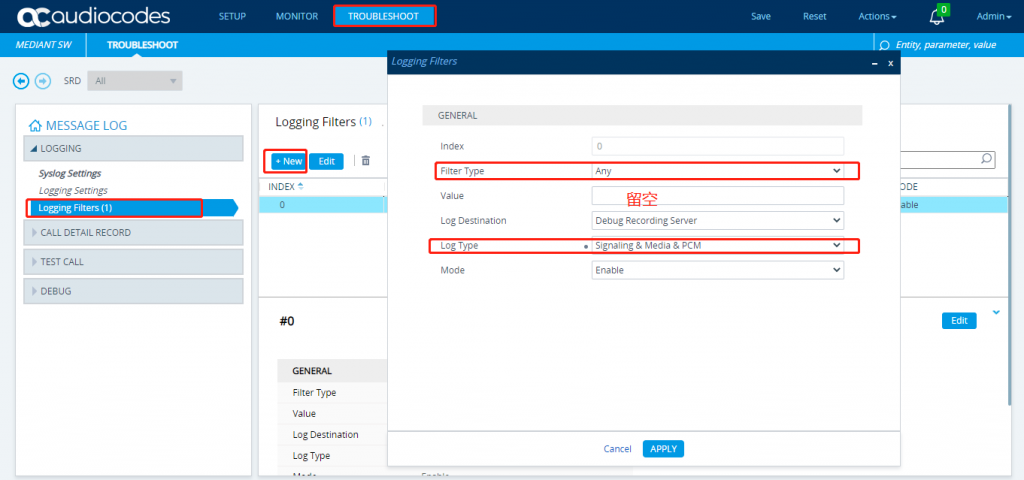Click the search magnifier in table filter
This screenshot has width=1024, height=480.
(x=986, y=159)
